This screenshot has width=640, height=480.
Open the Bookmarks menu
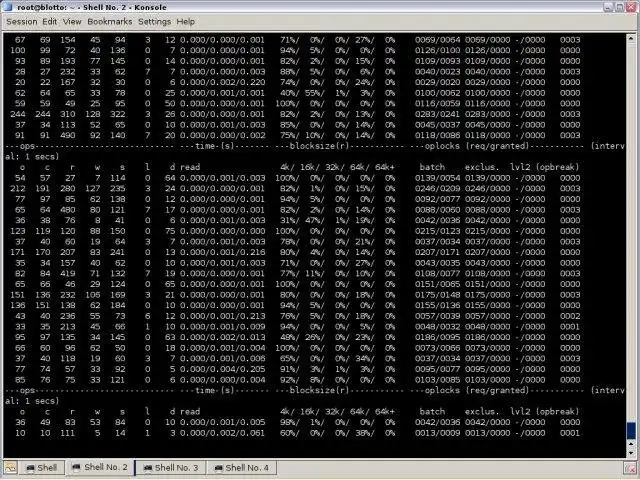[x=110, y=22]
